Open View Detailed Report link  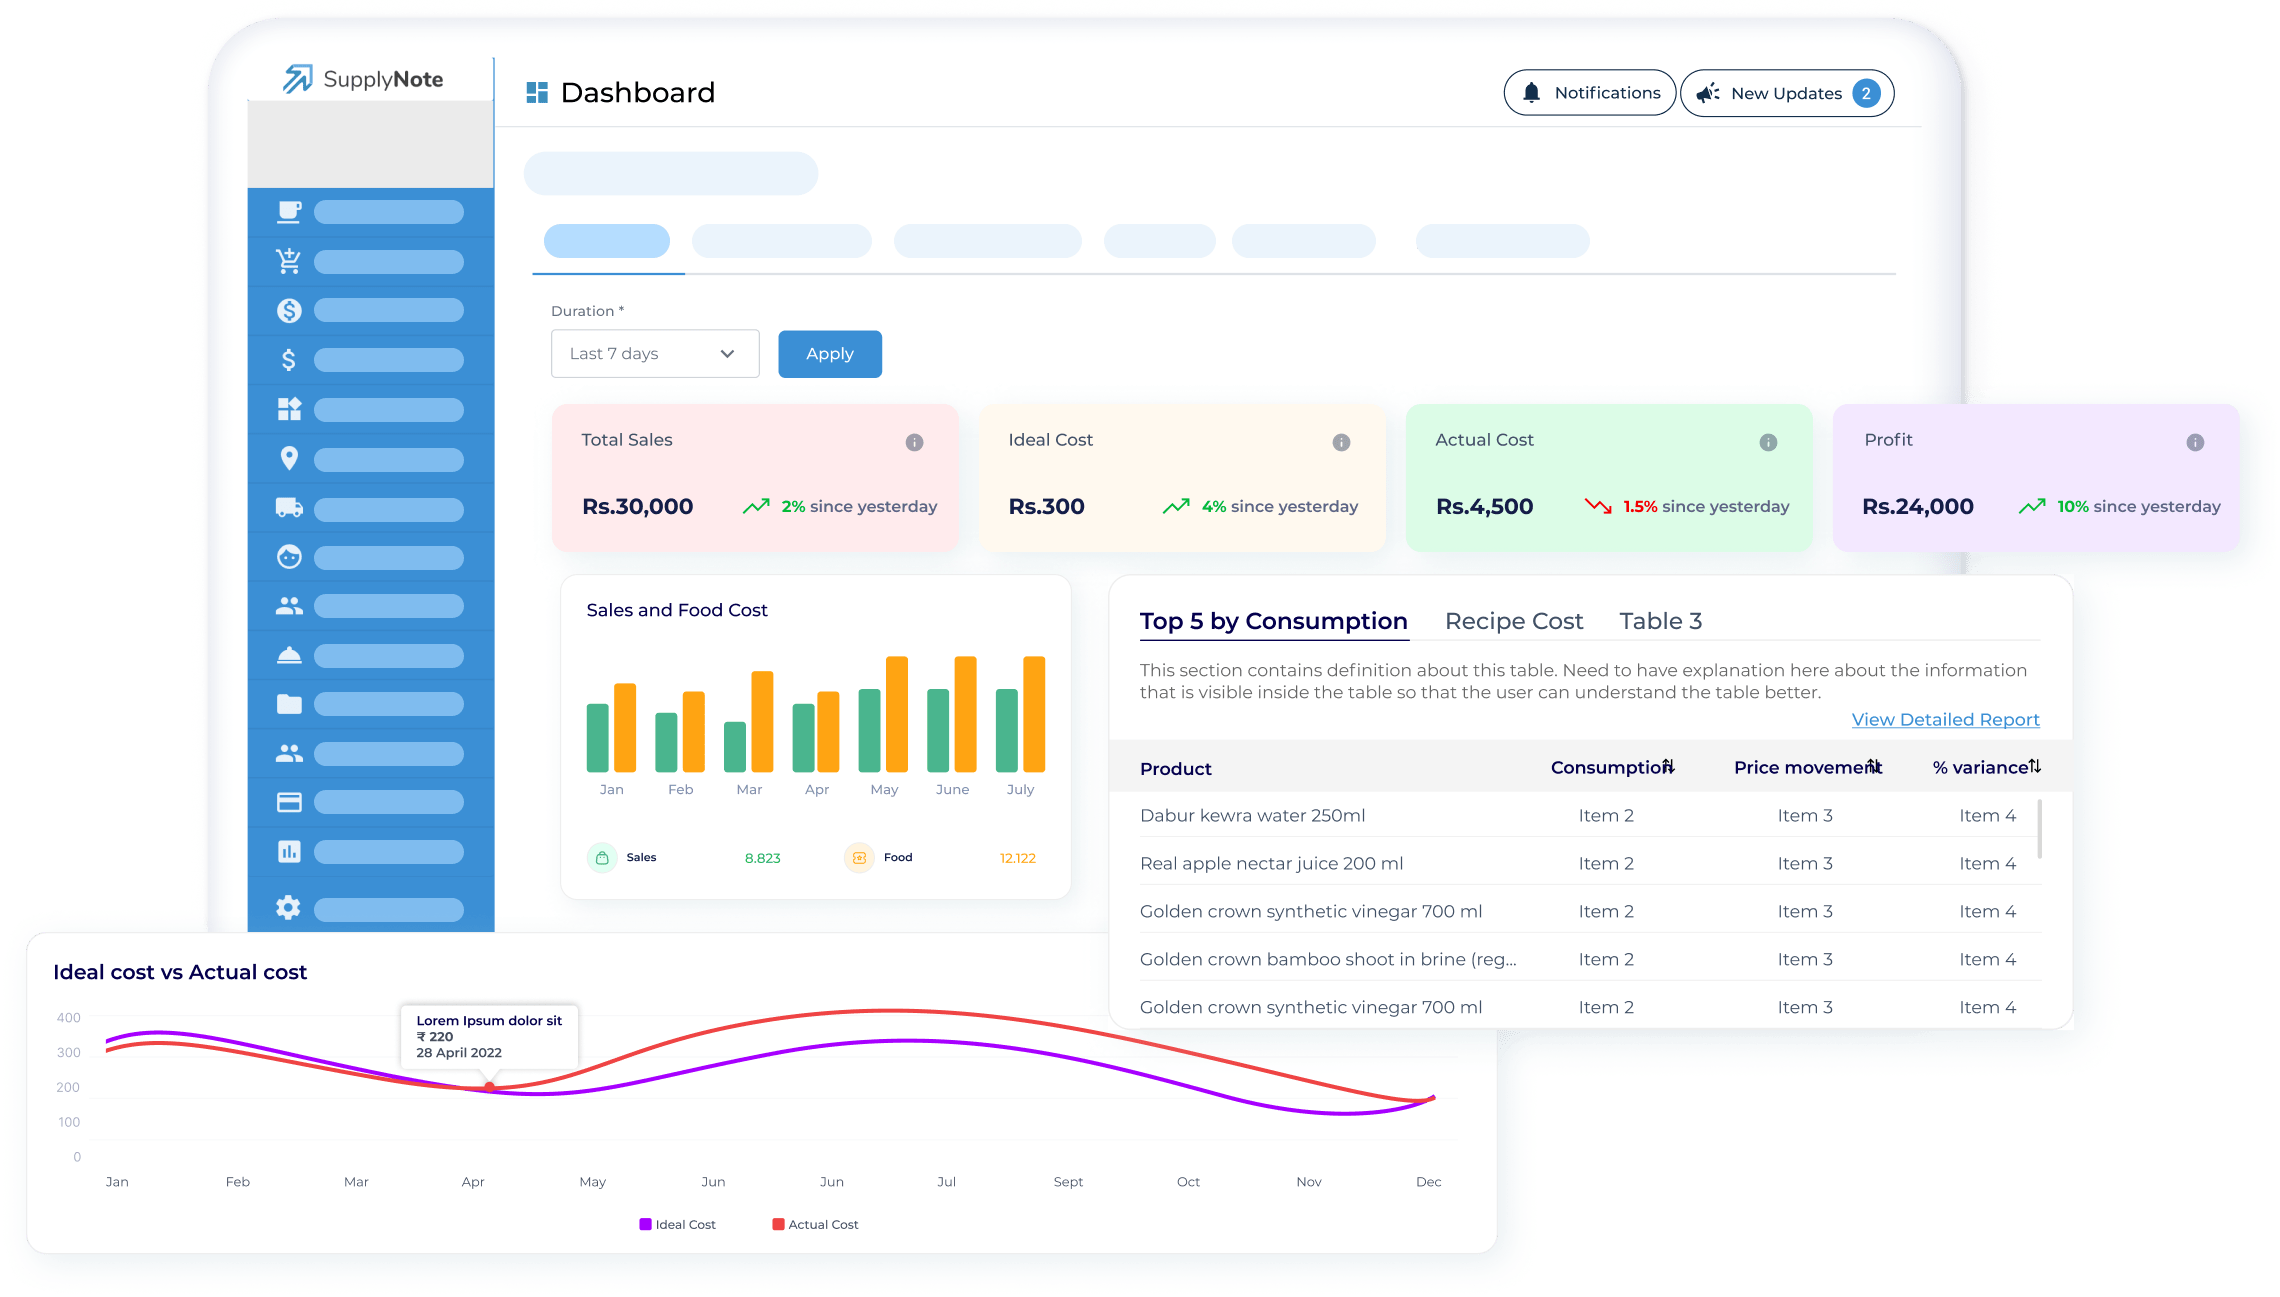[1945, 719]
